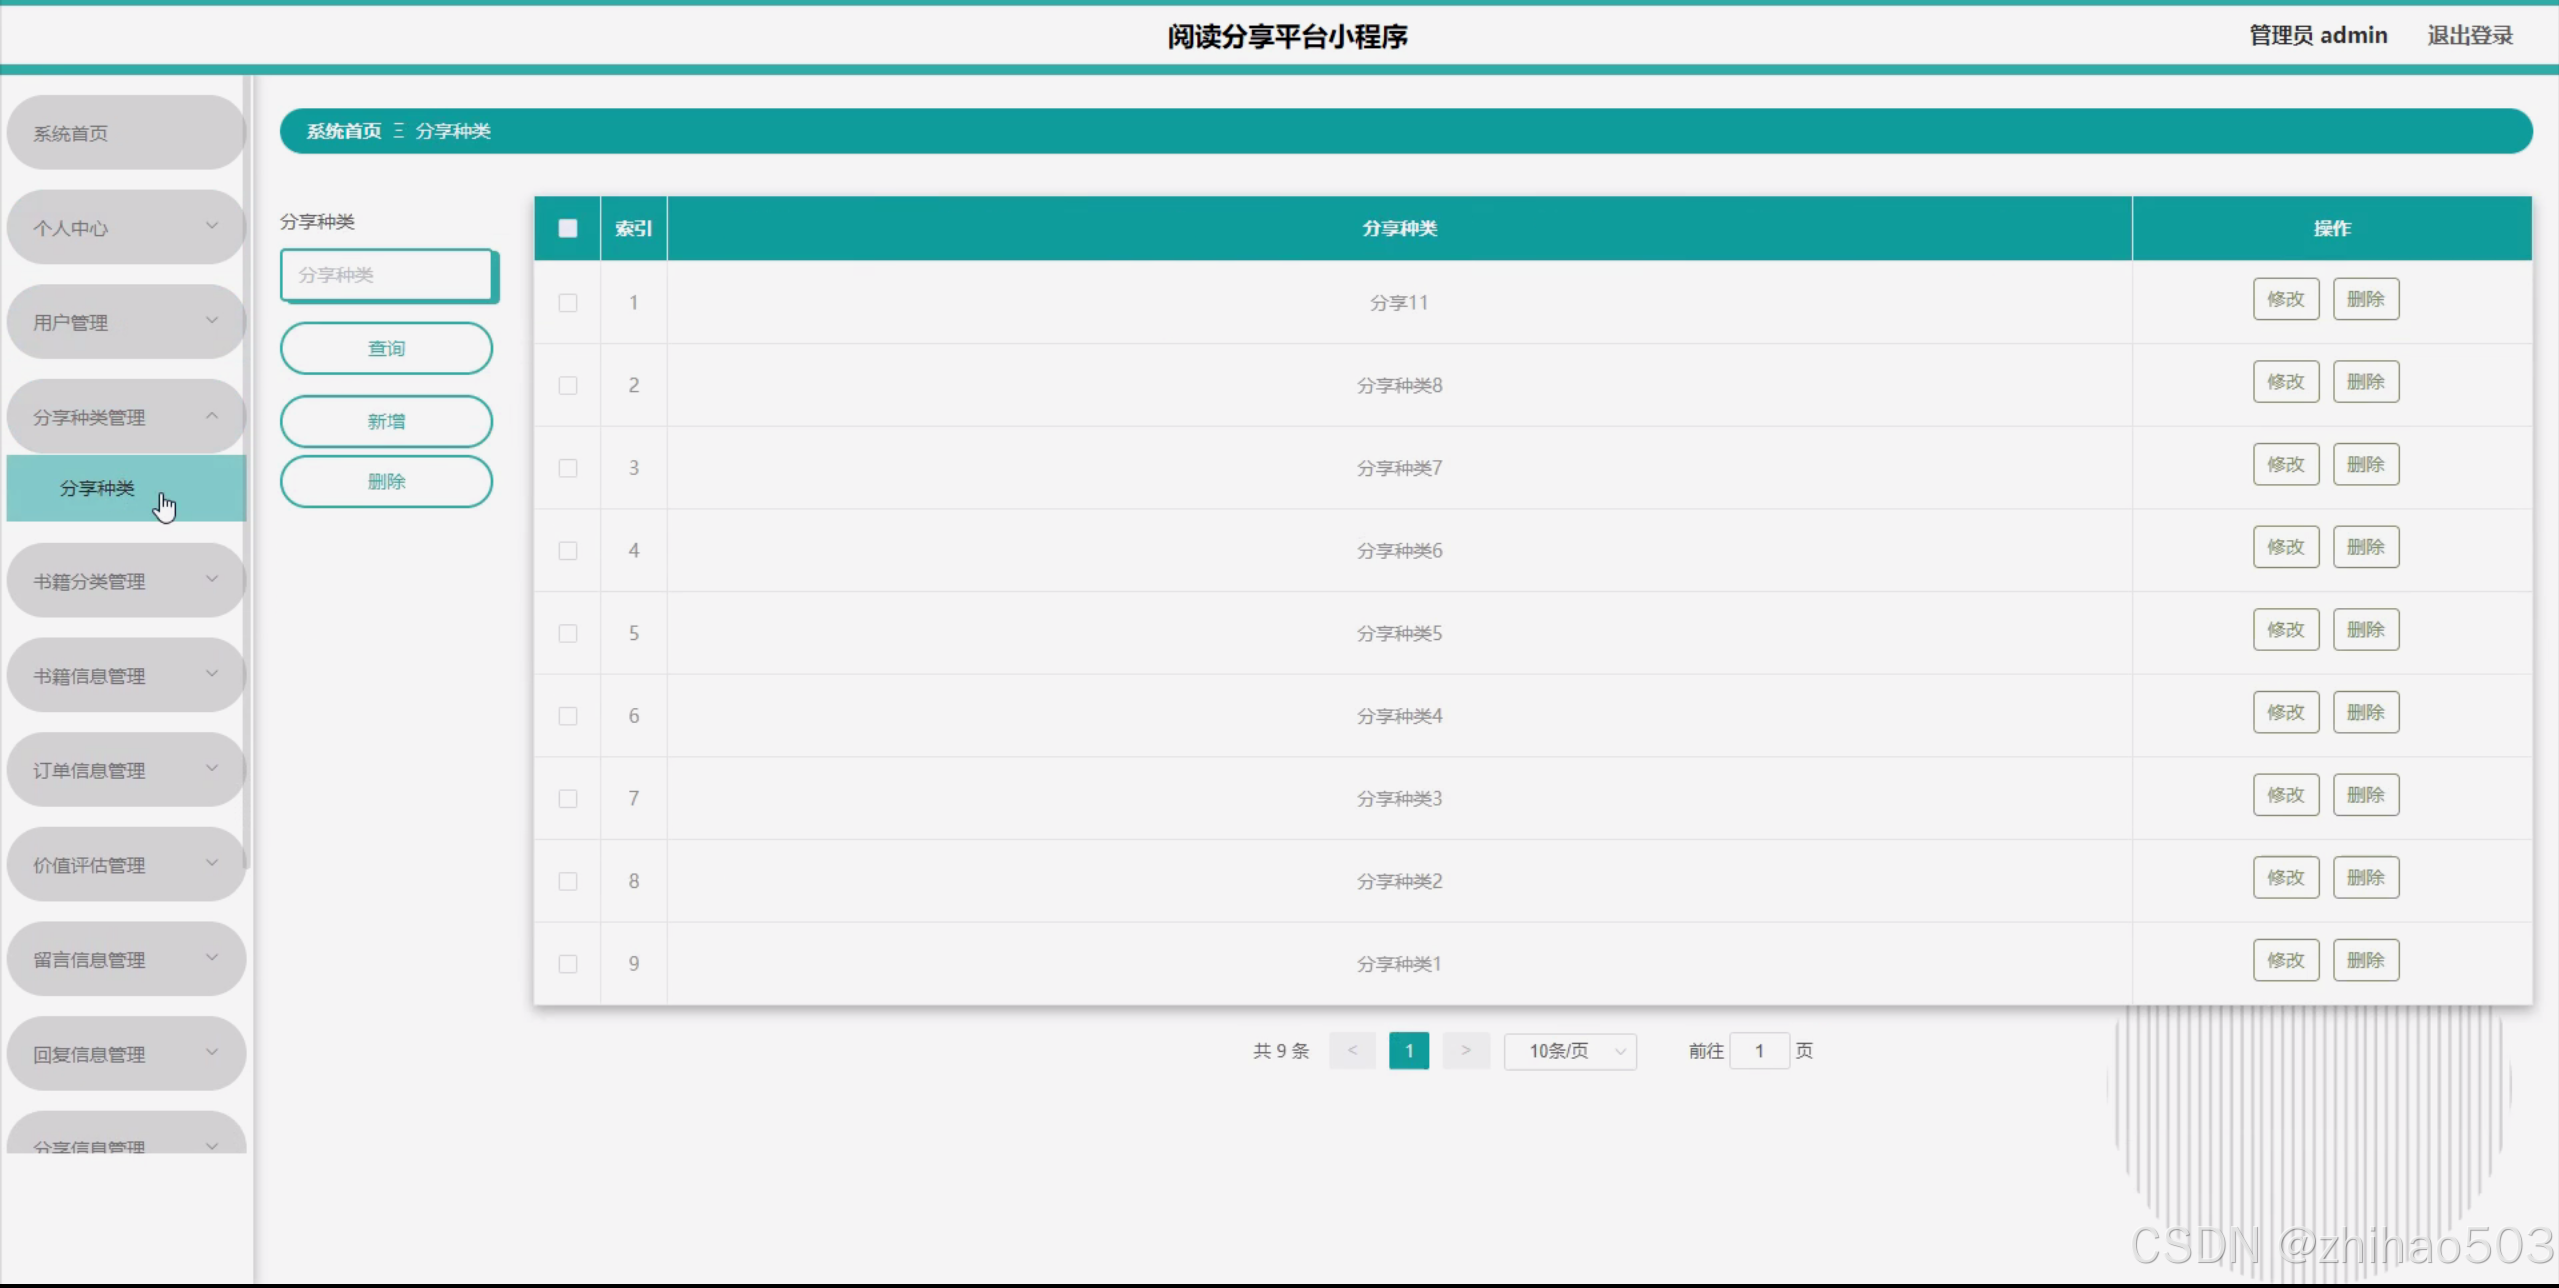Click the breadcrumb separator icon after 系统首页
This screenshot has width=2559, height=1288.
[398, 131]
